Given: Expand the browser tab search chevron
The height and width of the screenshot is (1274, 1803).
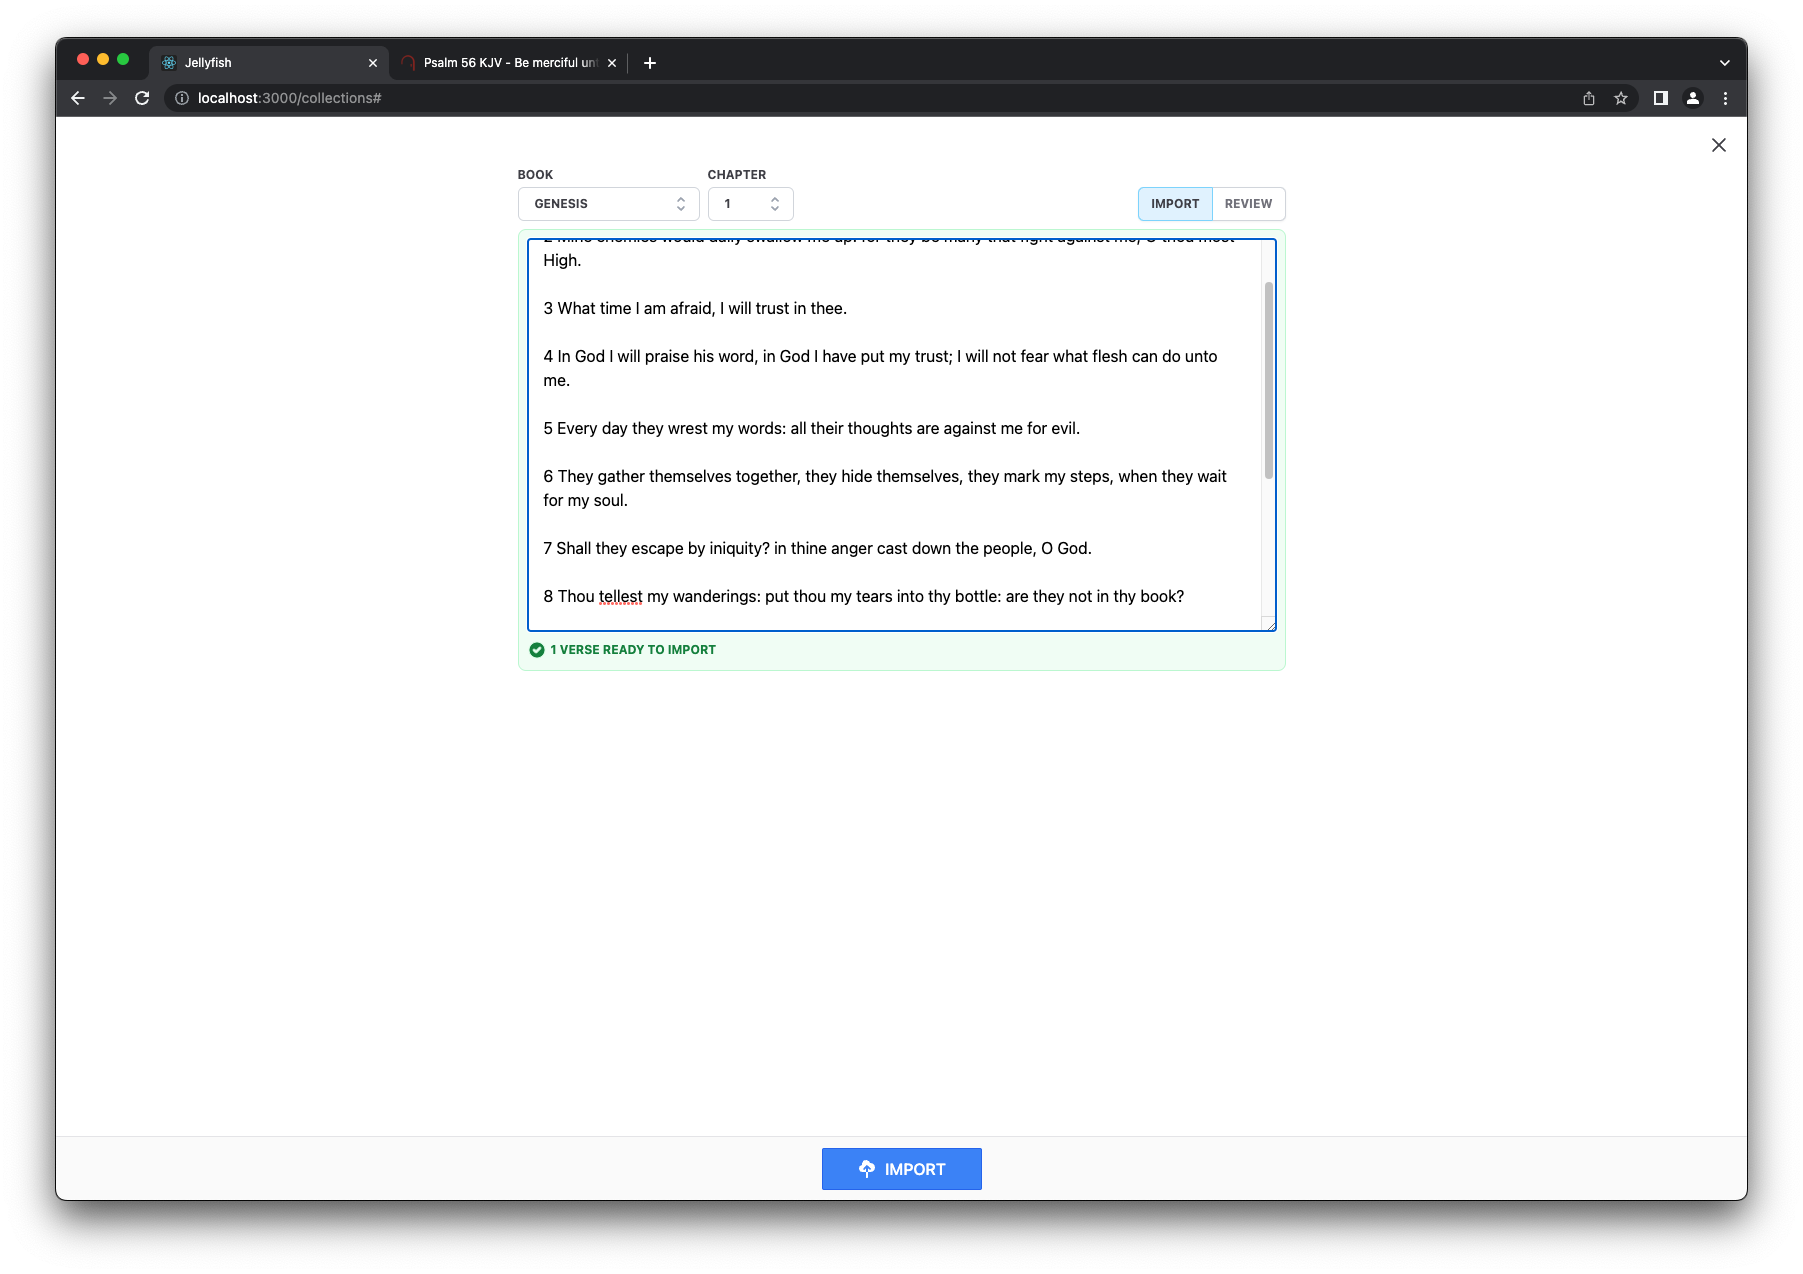Looking at the screenshot, I should 1724,63.
